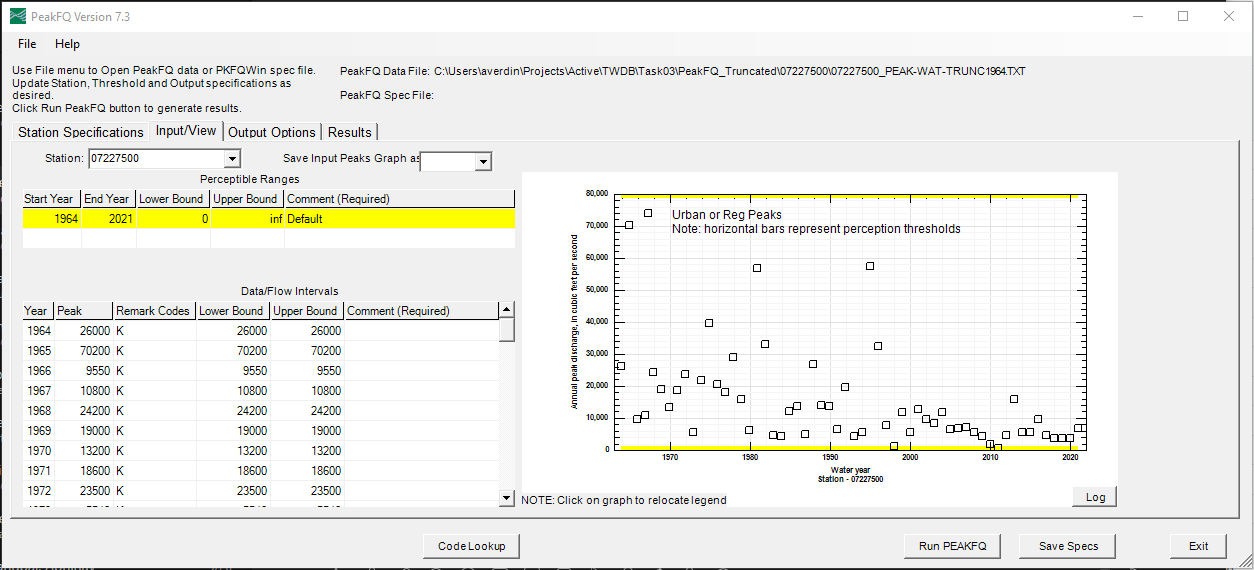This screenshot has height=570, width=1254.
Task: Go to the Results tab
Action: click(x=350, y=132)
